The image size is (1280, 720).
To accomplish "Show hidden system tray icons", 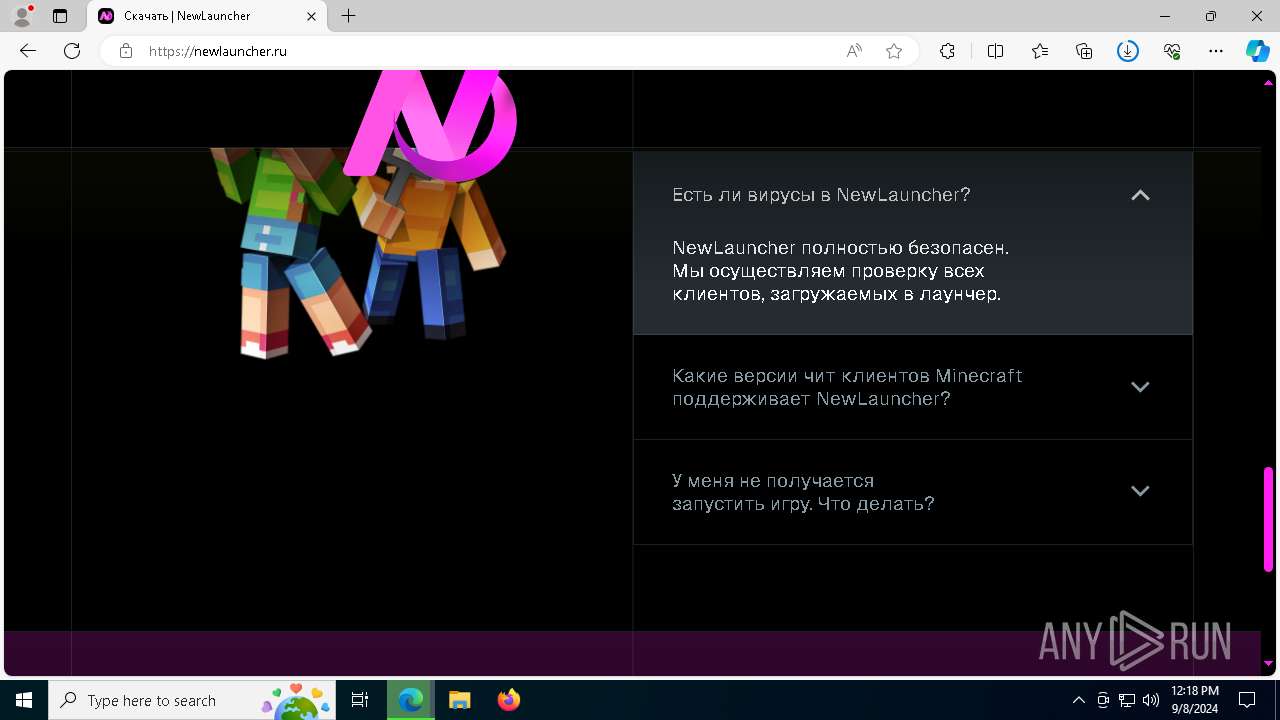I will 1078,700.
